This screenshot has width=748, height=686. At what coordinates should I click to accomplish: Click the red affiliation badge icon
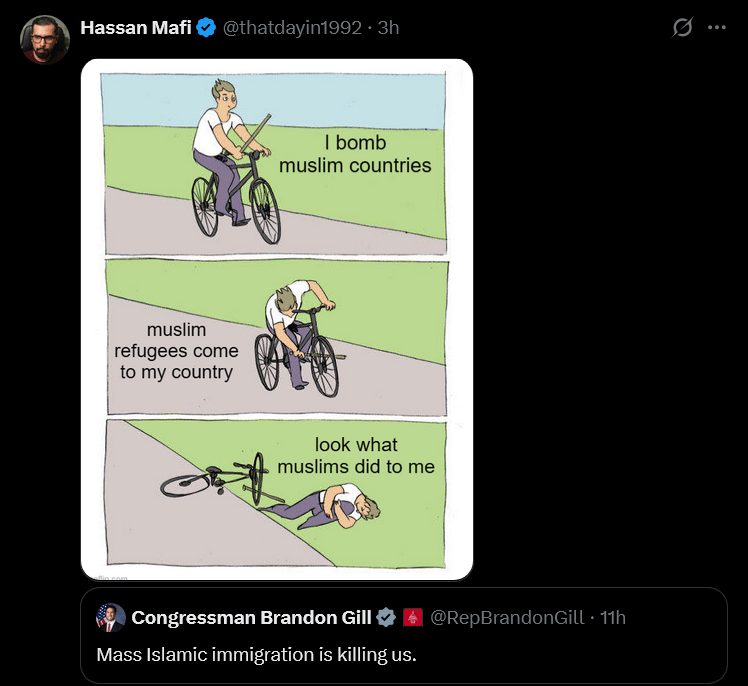coord(412,617)
